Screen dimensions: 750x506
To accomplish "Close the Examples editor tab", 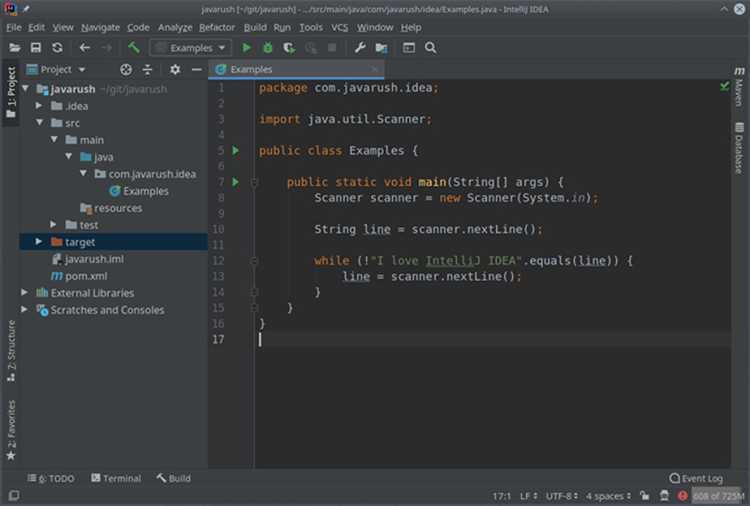I will (375, 70).
